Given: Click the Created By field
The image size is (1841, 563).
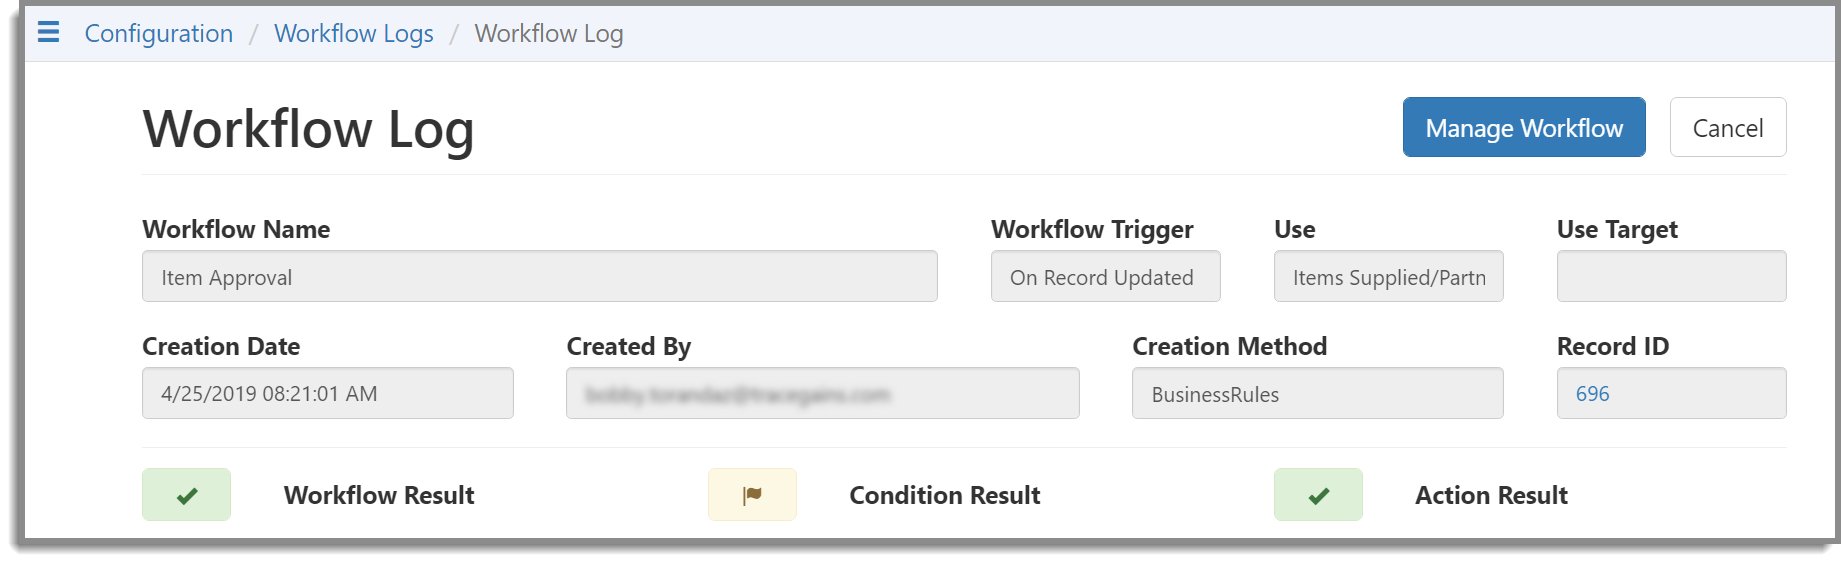Looking at the screenshot, I should [x=822, y=394].
